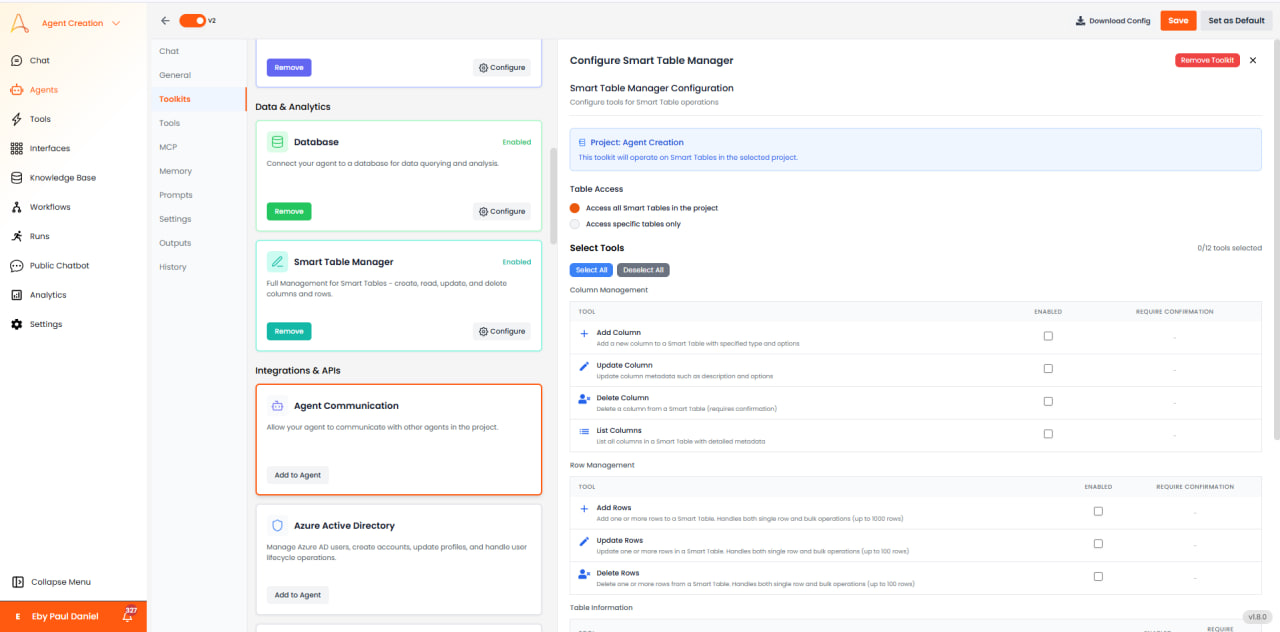Viewport: 1280px width, 632px height.
Task: Click the Knowledge Base database icon
Action: coord(16,178)
